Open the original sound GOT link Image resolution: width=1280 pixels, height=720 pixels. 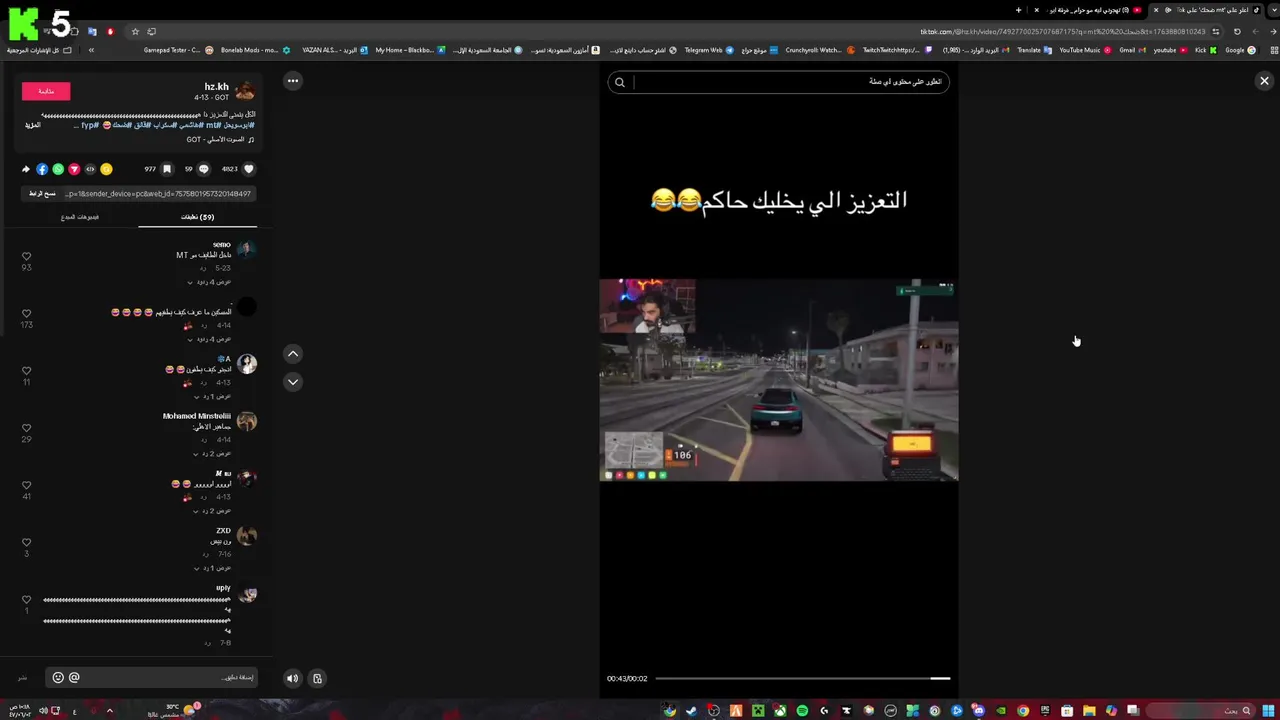click(221, 140)
